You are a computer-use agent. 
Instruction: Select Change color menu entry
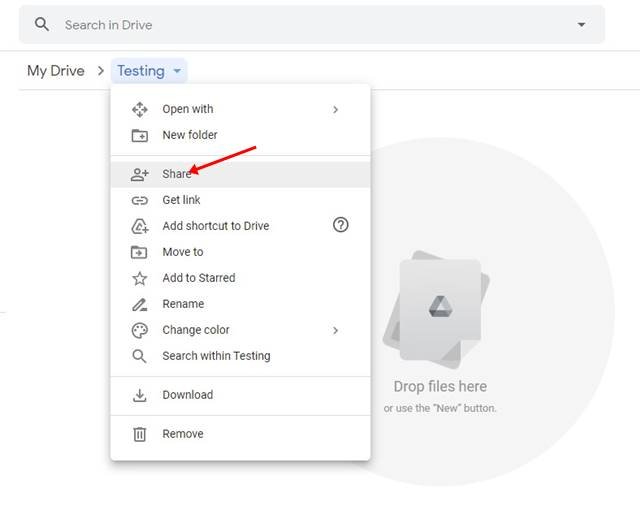tap(240, 330)
